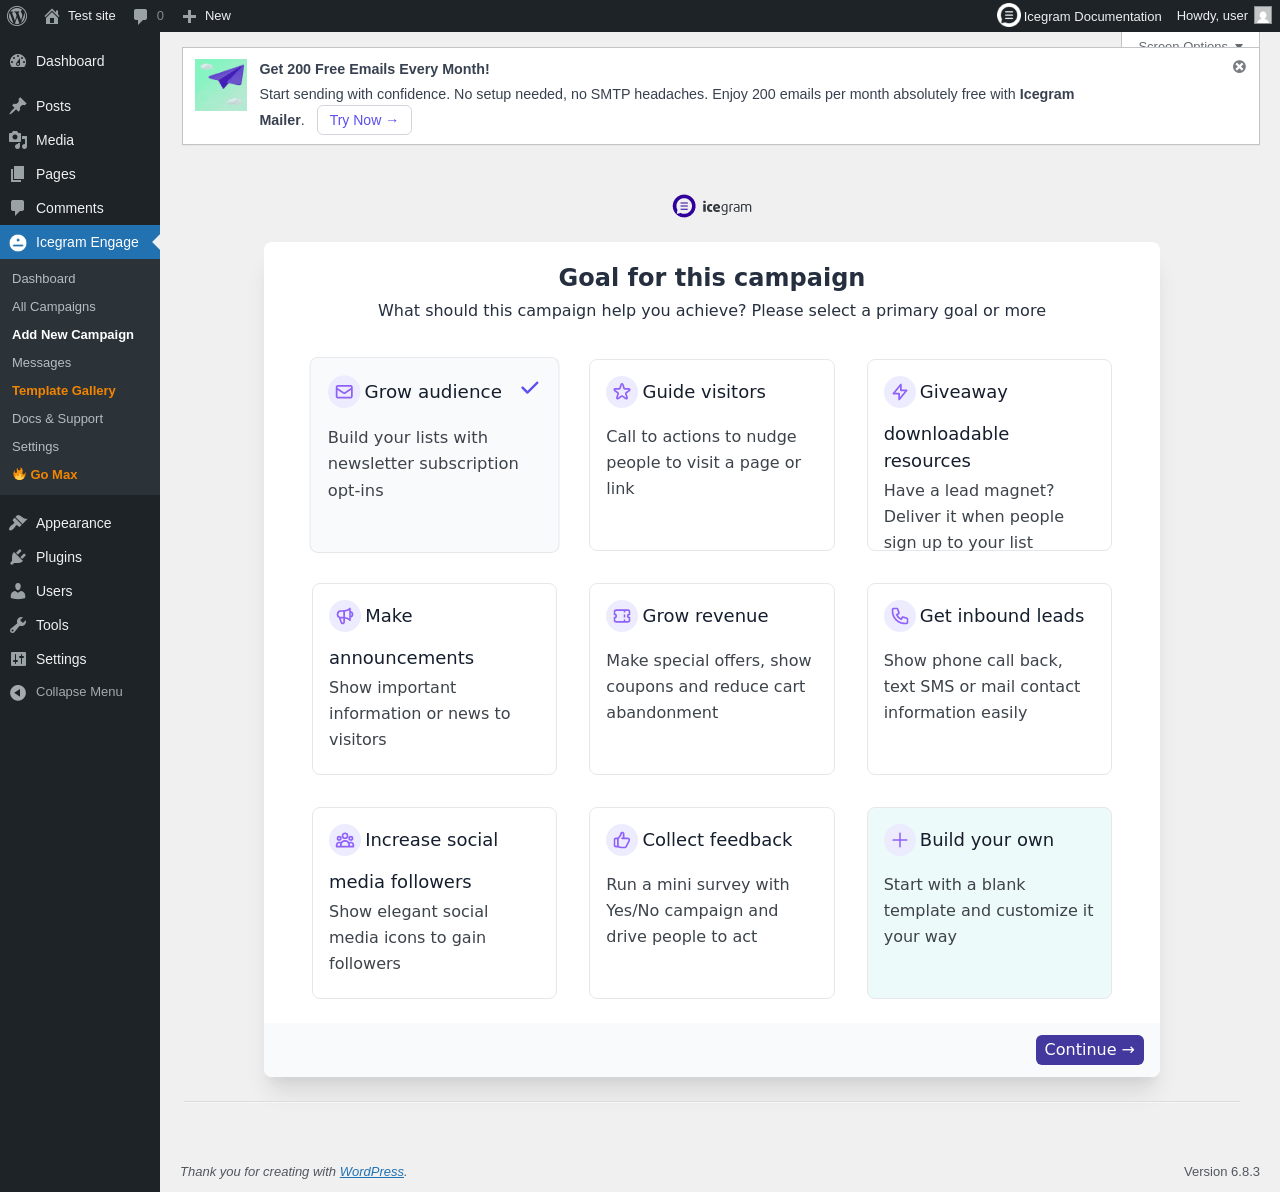The width and height of the screenshot is (1280, 1192).
Task: Click the megaphone icon for announcements
Action: pyautogui.click(x=345, y=616)
